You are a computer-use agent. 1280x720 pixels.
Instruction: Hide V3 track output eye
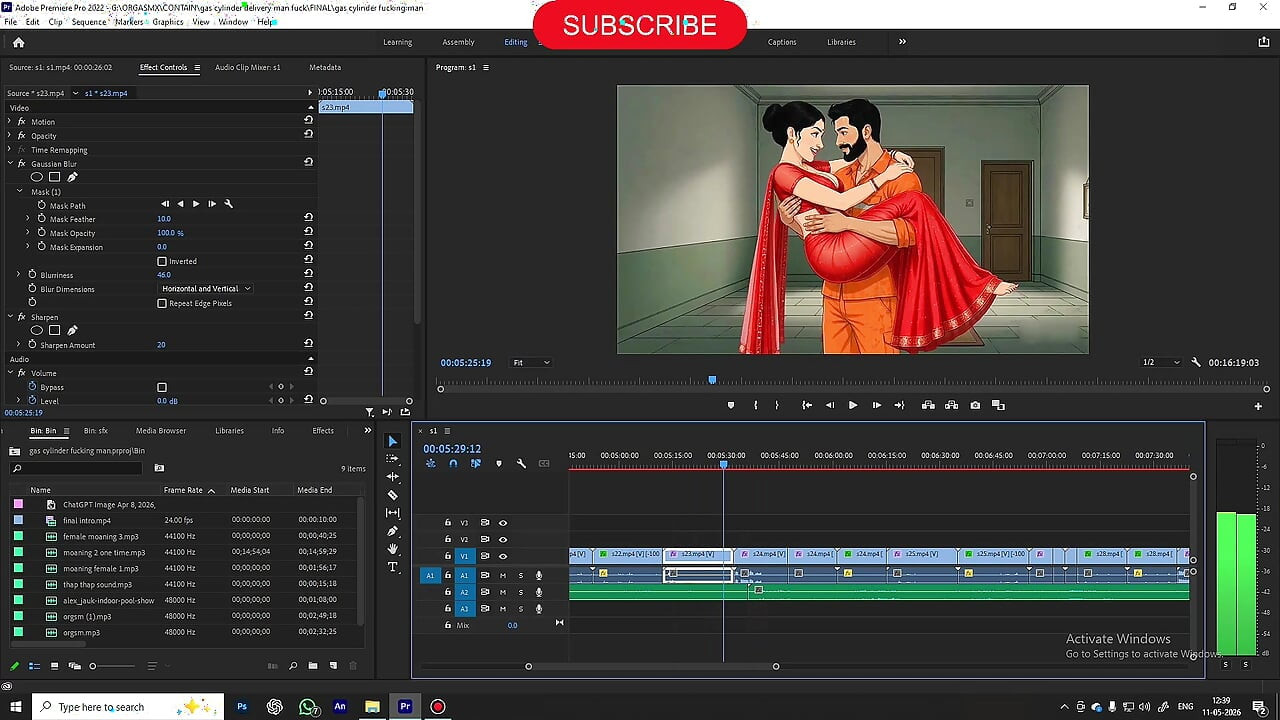tap(503, 522)
